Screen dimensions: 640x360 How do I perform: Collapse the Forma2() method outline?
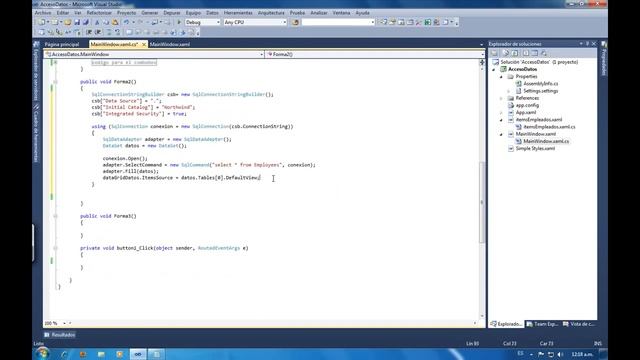[x=56, y=82]
